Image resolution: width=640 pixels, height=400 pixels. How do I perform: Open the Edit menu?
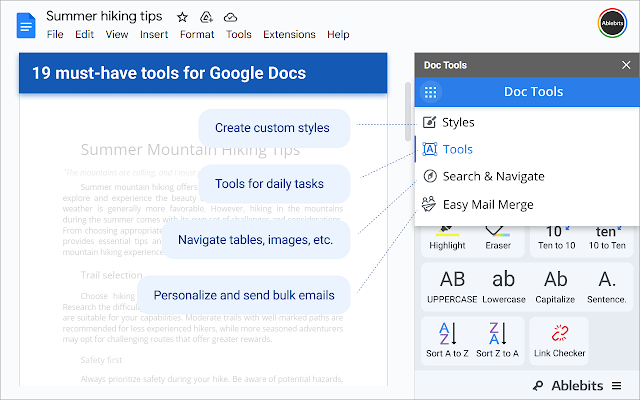point(84,34)
